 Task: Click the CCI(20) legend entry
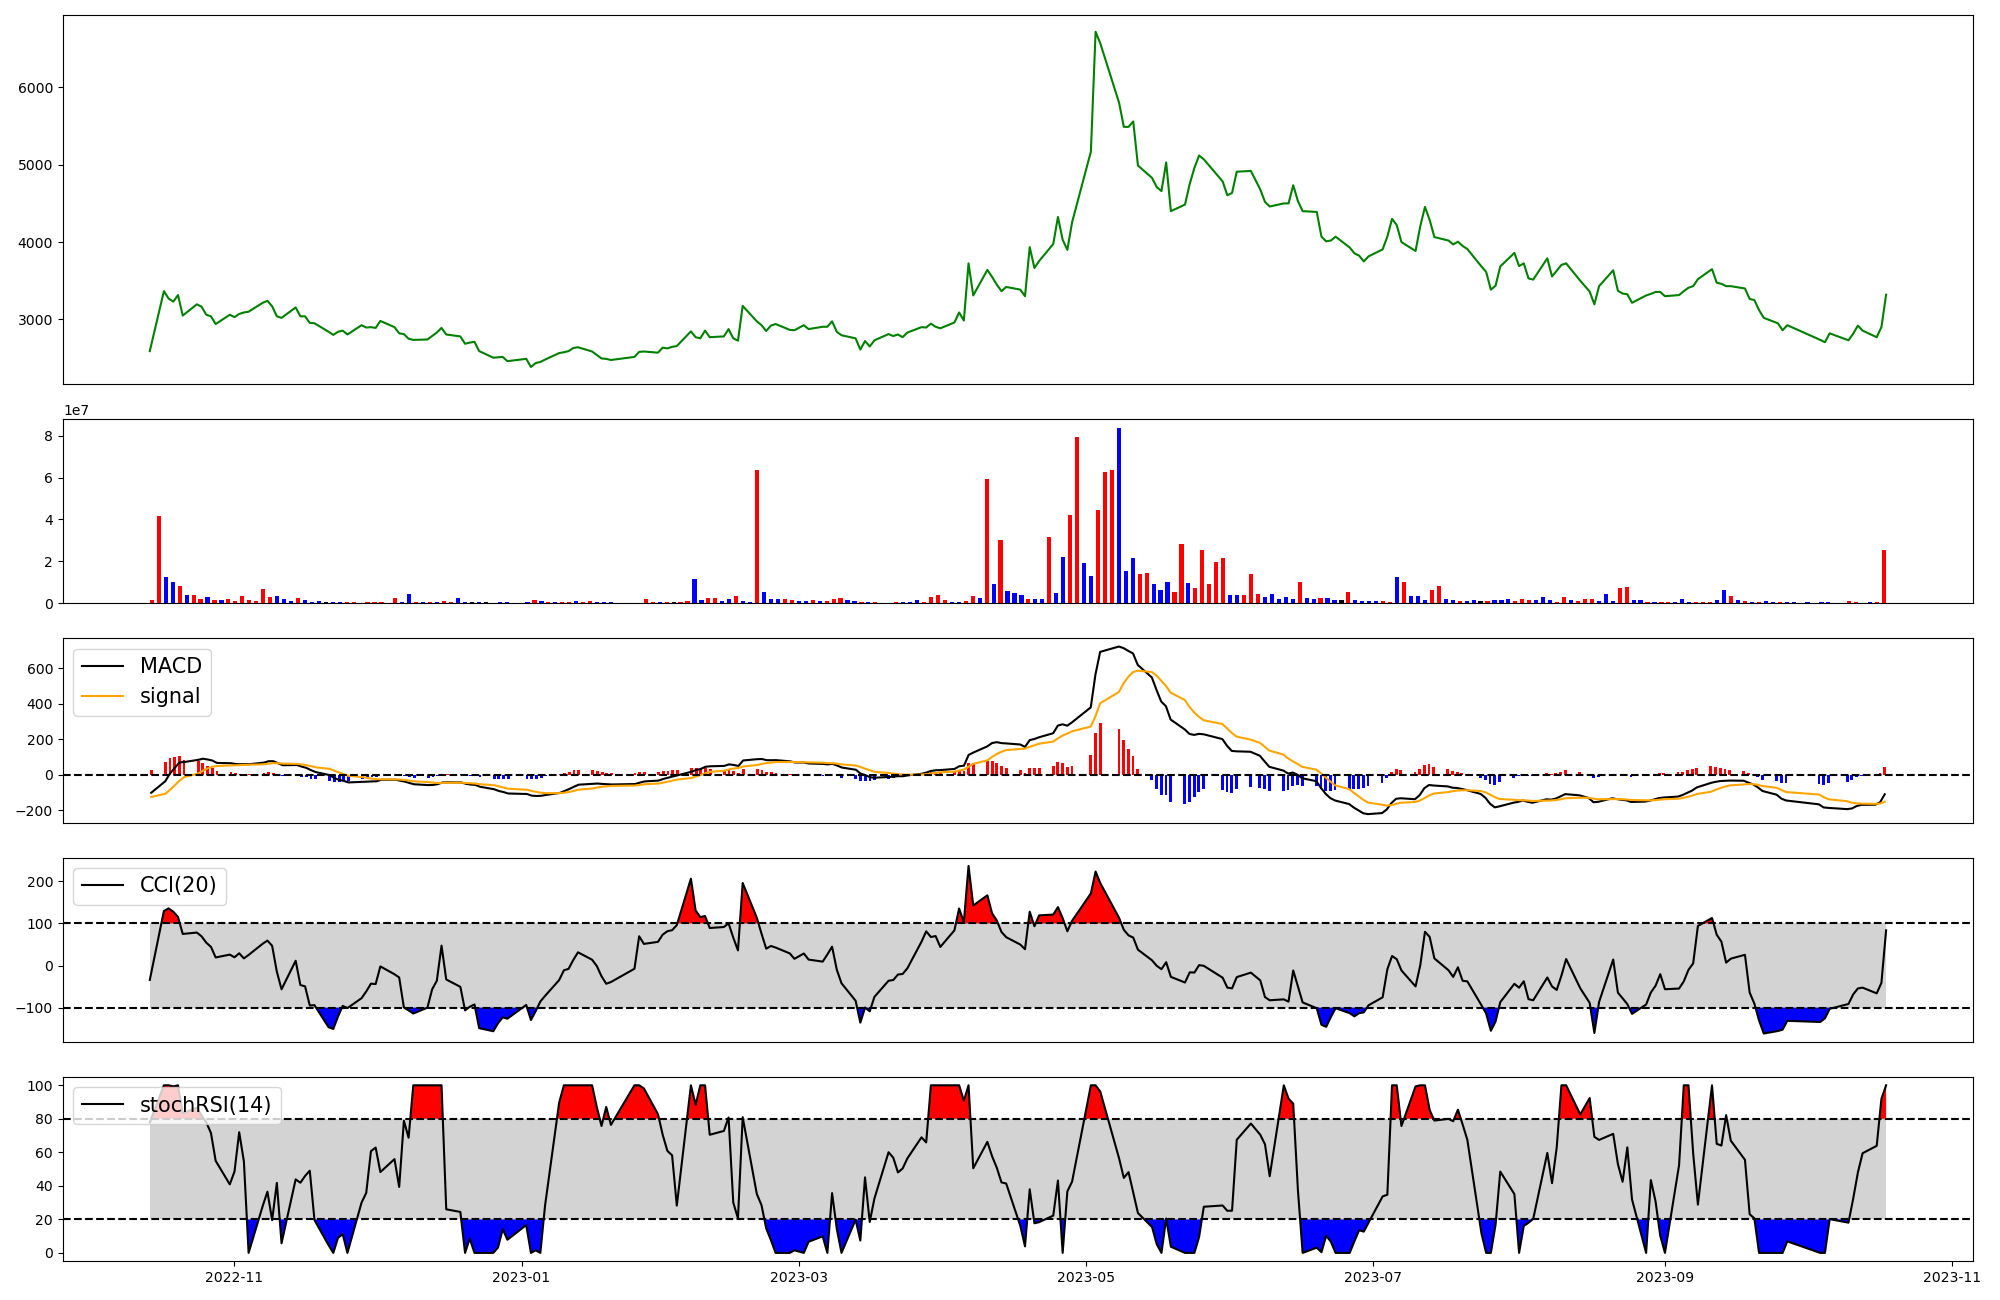pos(178,886)
